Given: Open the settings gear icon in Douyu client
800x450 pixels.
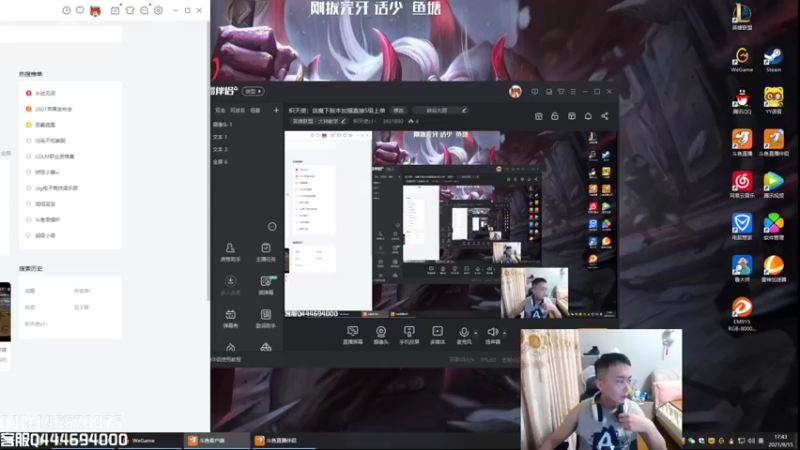Looking at the screenshot, I should tap(159, 10).
